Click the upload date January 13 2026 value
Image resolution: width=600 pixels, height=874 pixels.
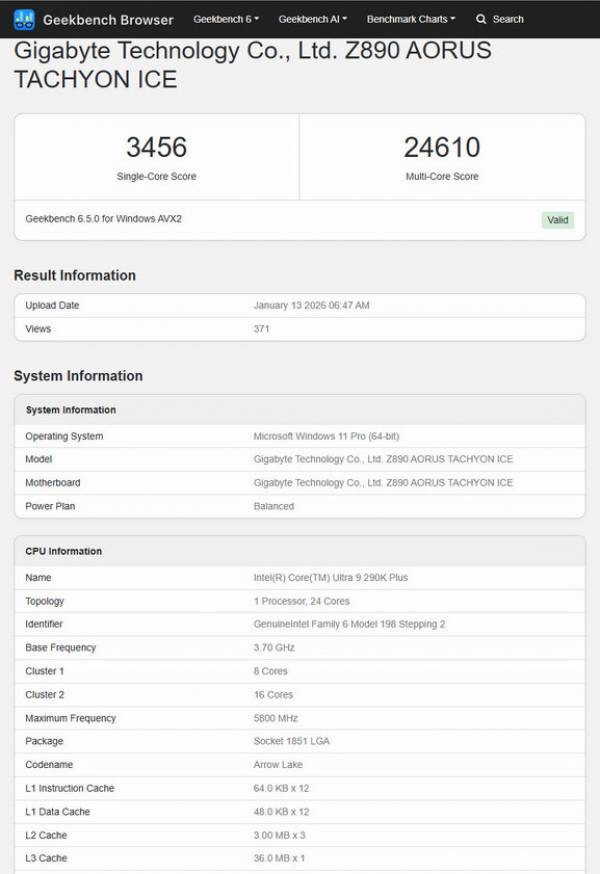311,305
